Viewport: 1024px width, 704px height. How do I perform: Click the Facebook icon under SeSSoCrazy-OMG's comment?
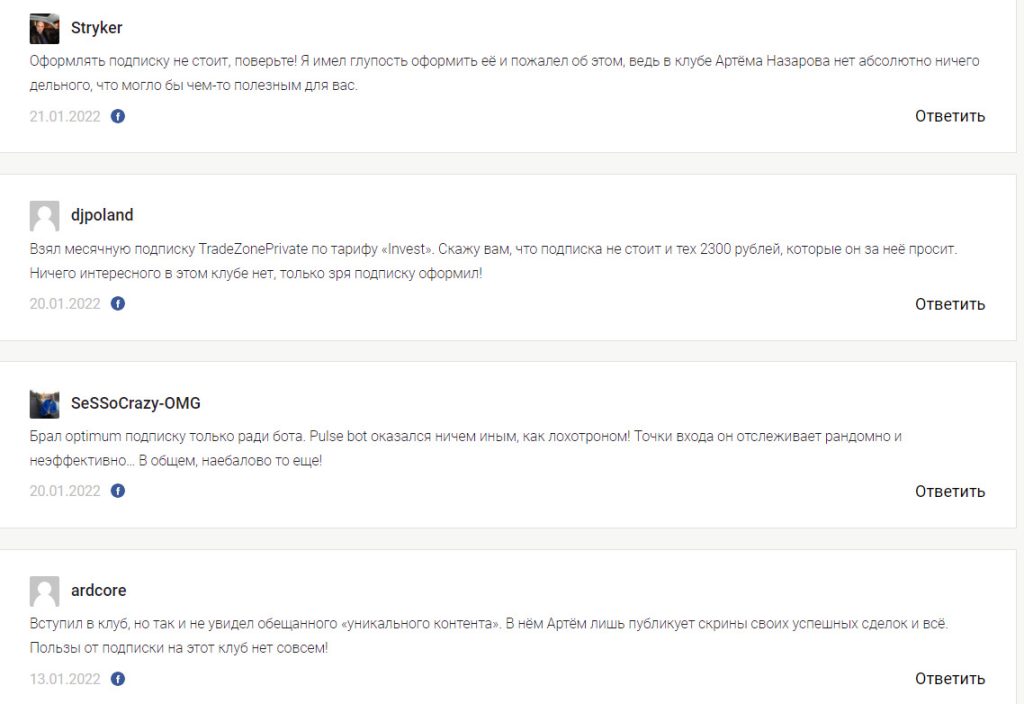tap(118, 491)
